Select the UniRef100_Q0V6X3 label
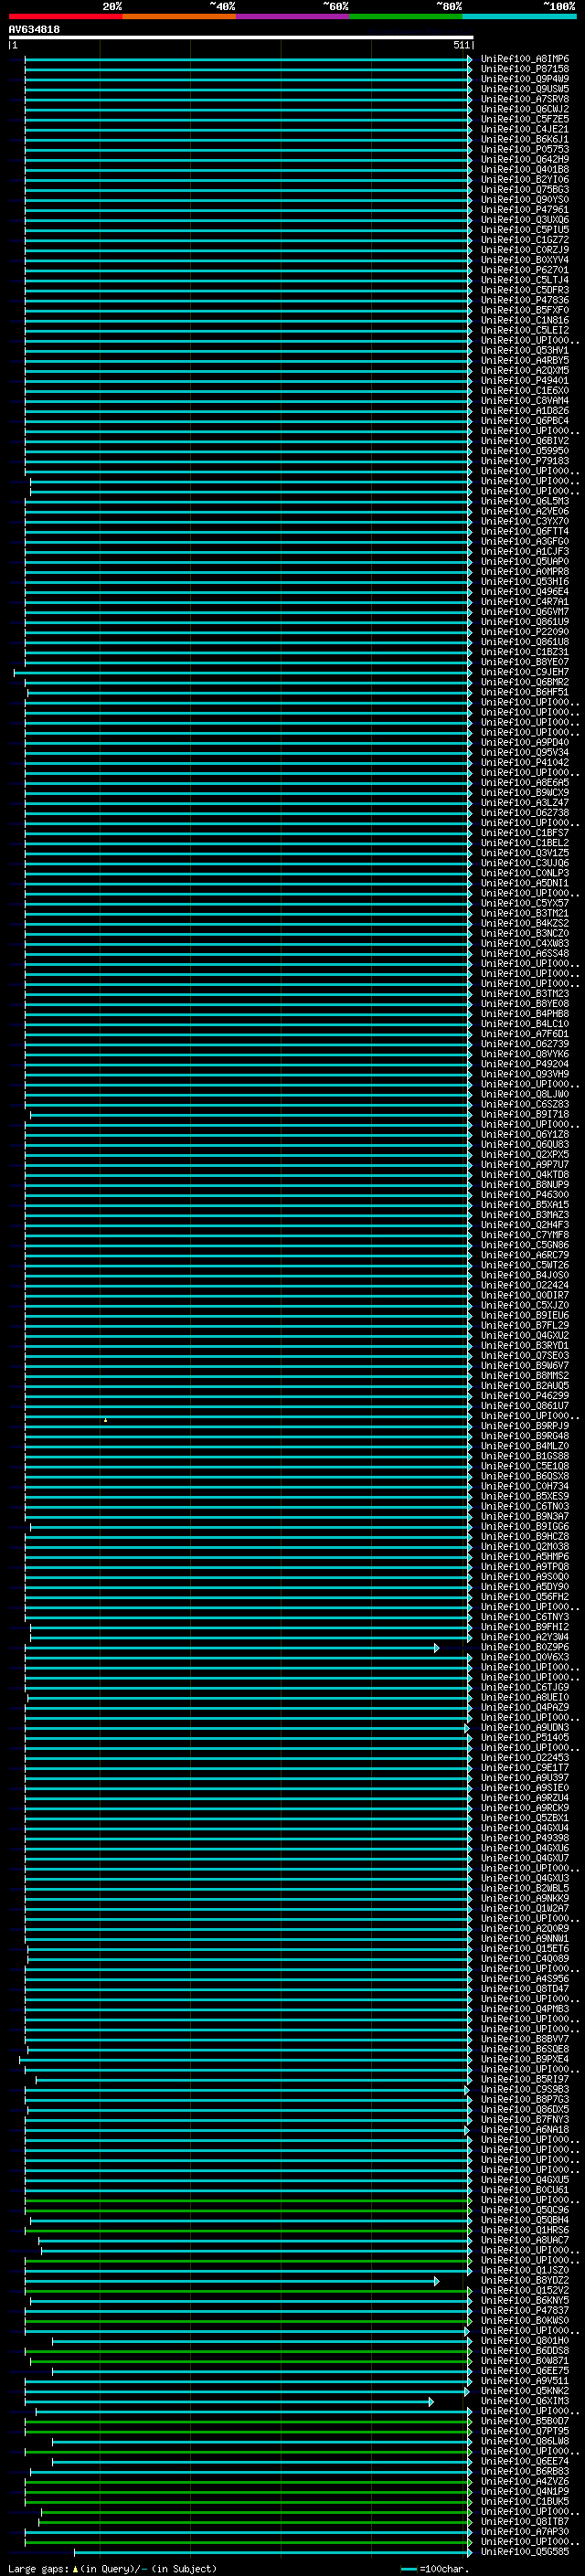 pyautogui.click(x=525, y=1657)
